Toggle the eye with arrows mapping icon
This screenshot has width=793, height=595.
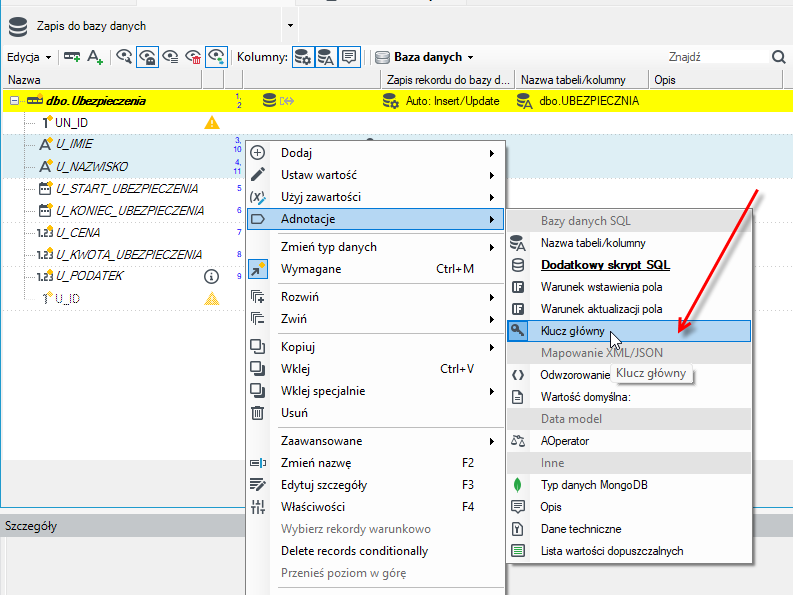click(216, 57)
